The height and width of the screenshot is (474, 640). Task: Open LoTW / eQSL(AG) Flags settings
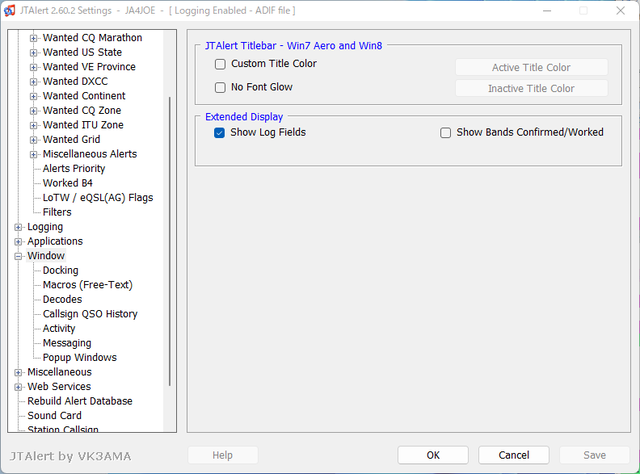point(98,198)
